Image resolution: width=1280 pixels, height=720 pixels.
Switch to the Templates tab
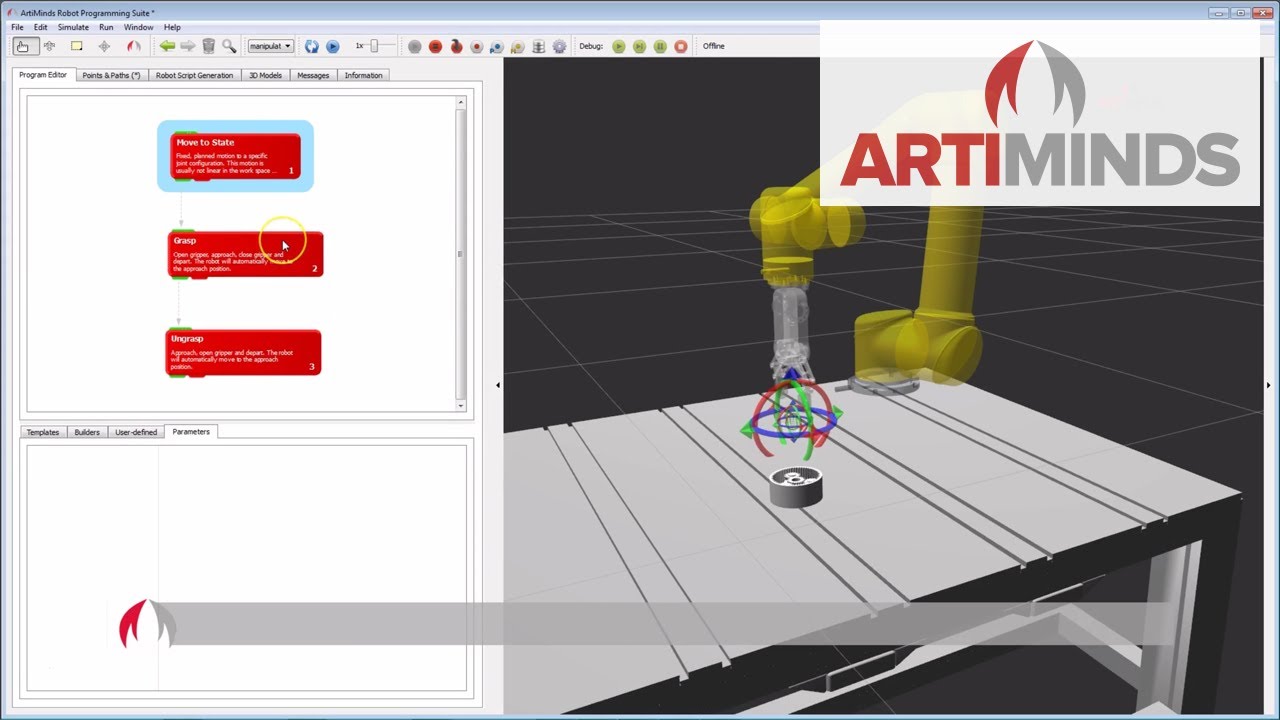coord(43,432)
